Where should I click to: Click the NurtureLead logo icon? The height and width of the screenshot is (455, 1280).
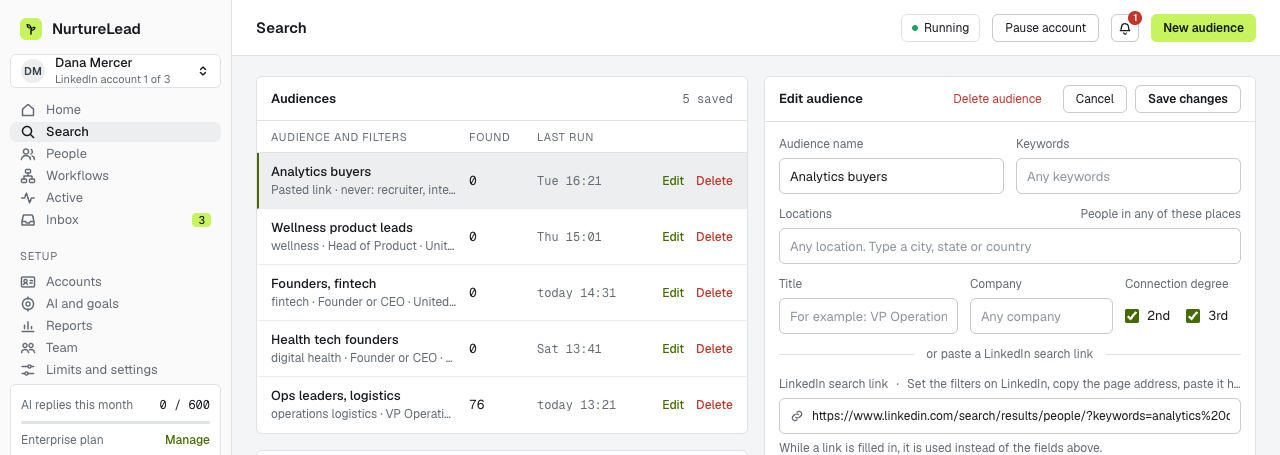click(31, 28)
